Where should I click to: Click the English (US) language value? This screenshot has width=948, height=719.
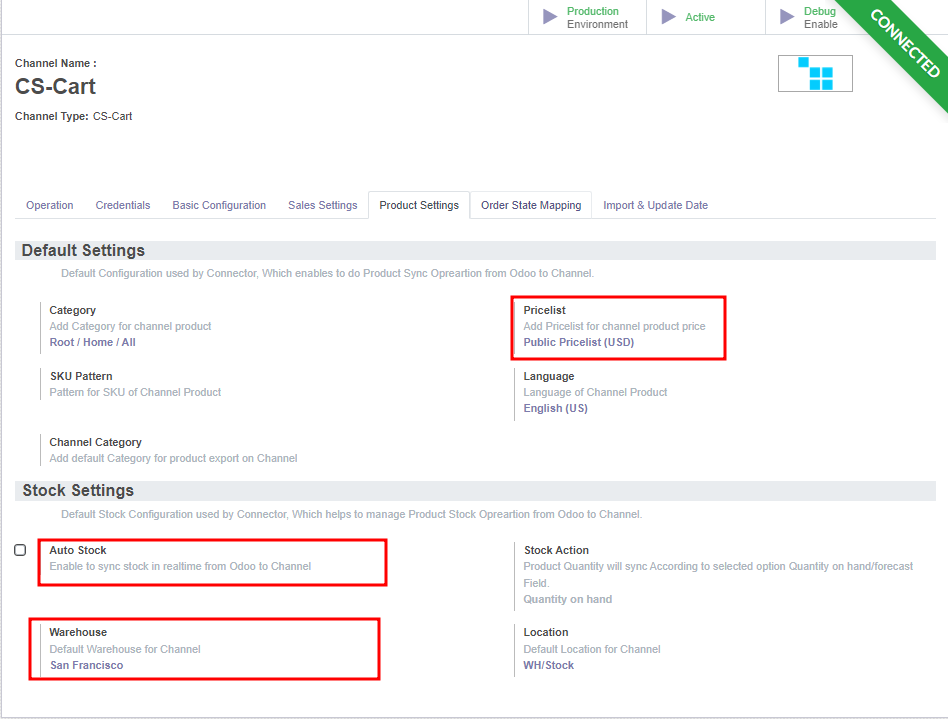(x=556, y=408)
